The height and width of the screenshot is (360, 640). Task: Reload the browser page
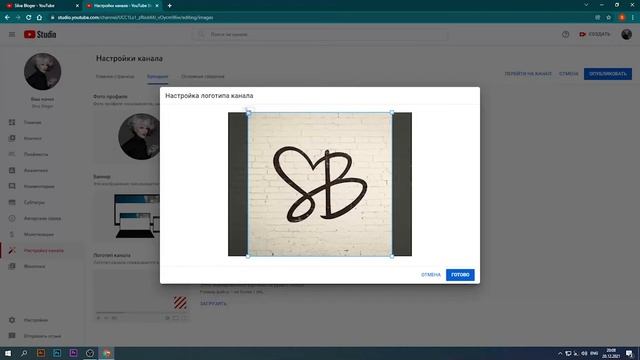pyautogui.click(x=29, y=18)
